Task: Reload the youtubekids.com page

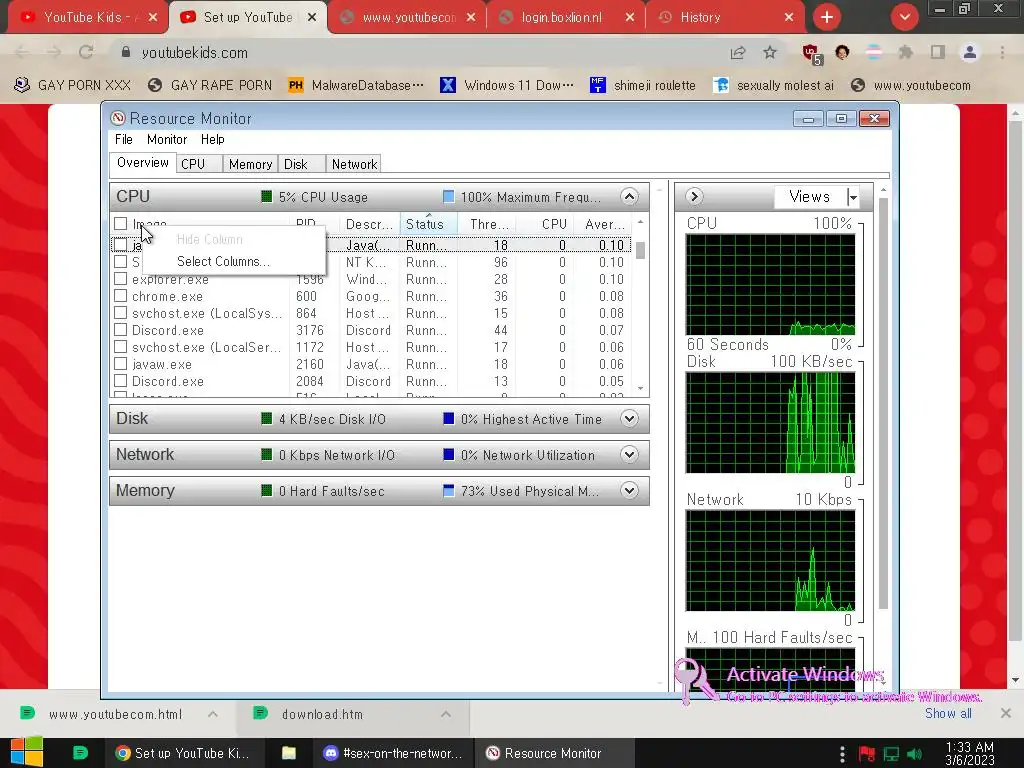Action: 86,52
